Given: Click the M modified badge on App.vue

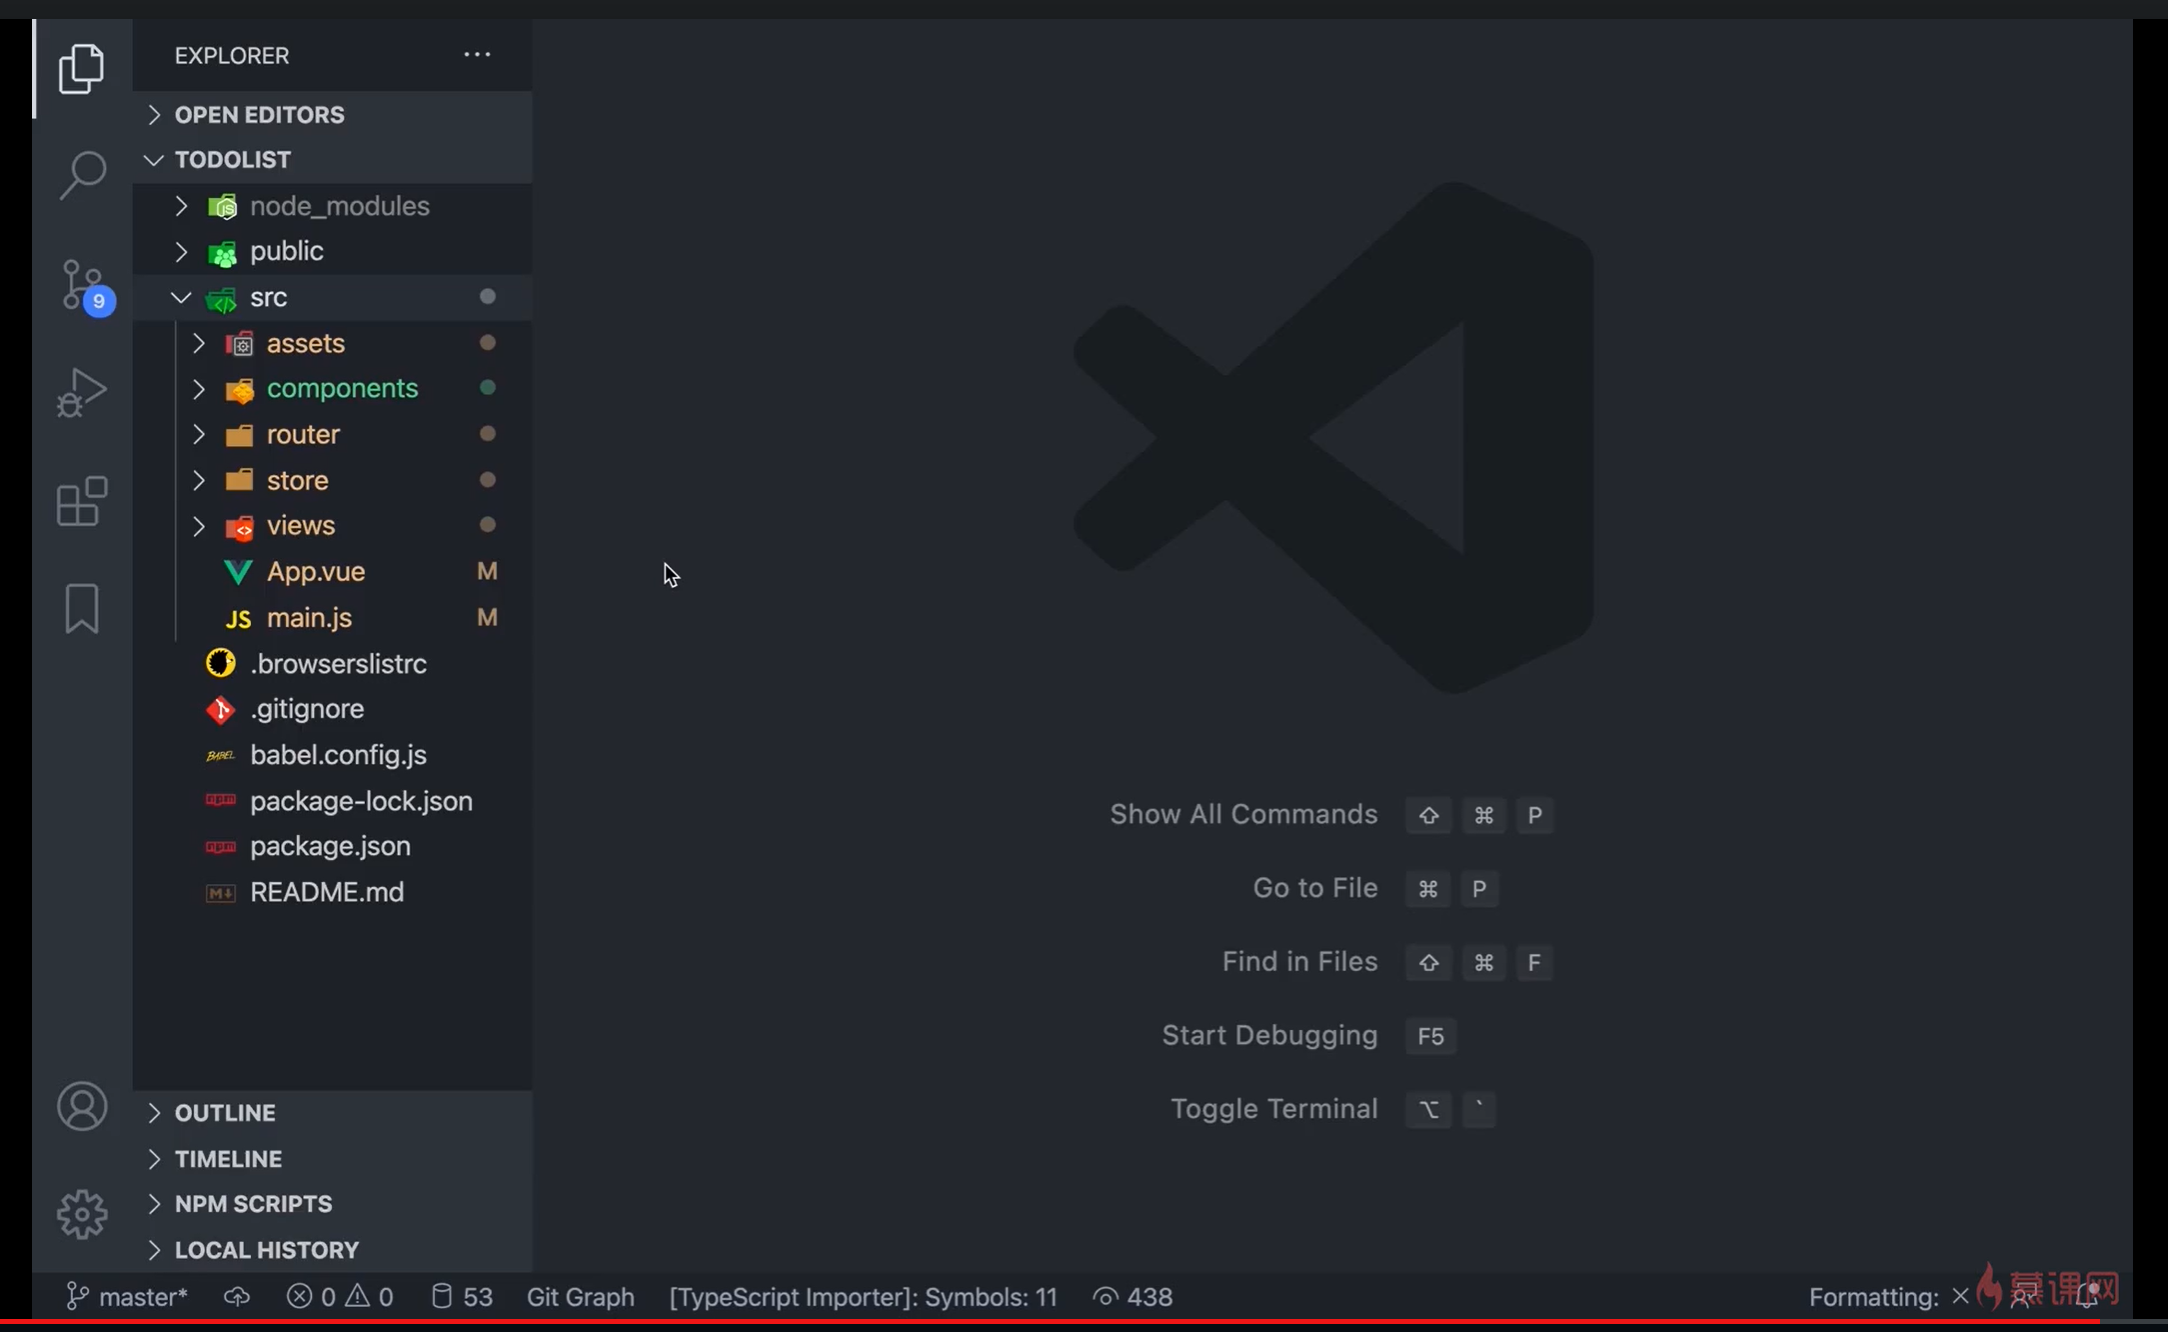Looking at the screenshot, I should 487,571.
